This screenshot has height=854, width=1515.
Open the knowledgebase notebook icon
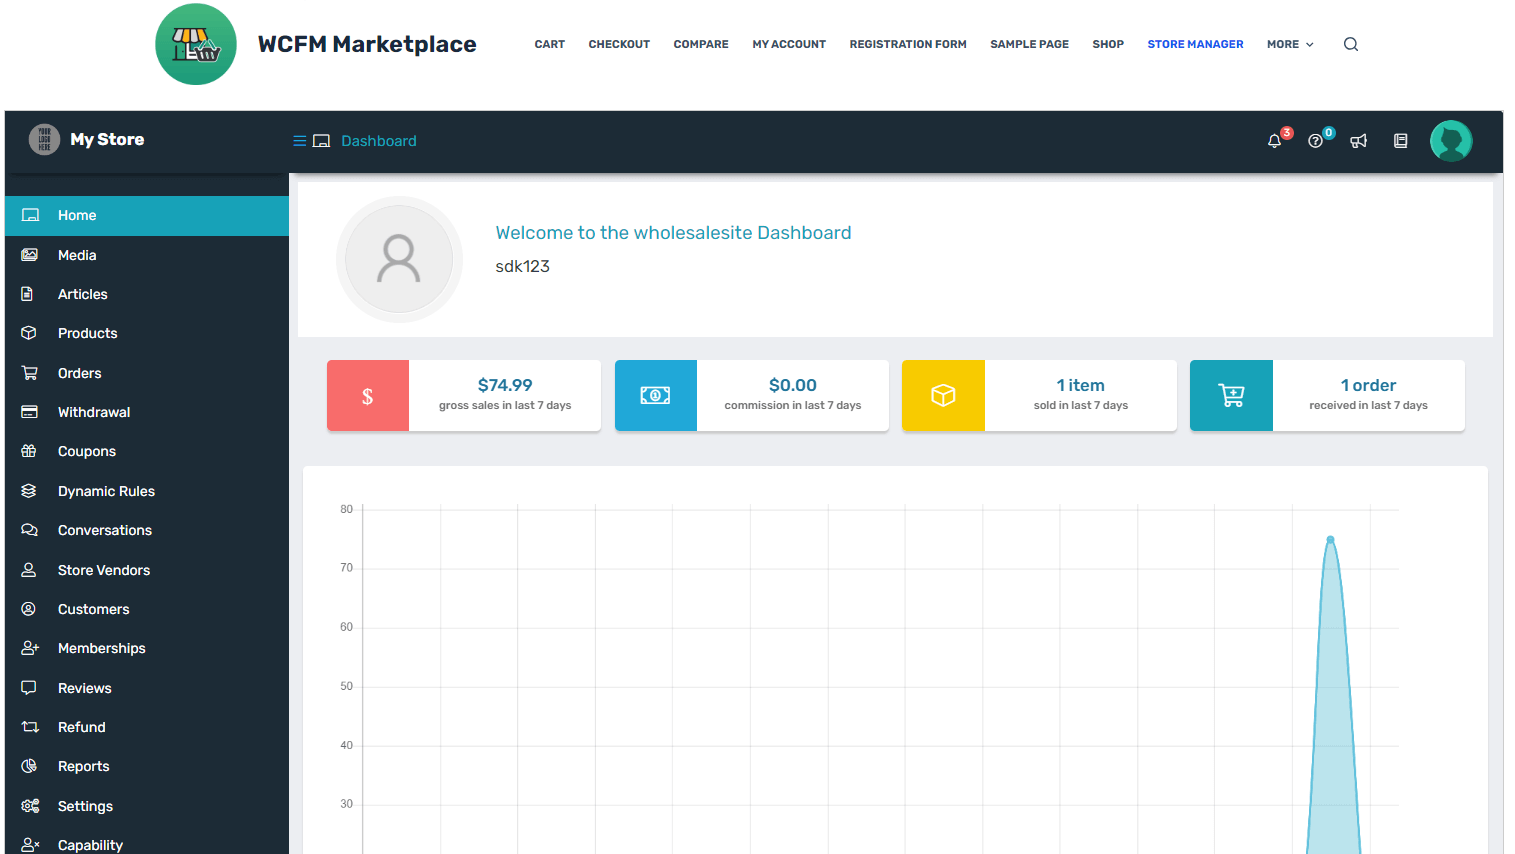1401,141
